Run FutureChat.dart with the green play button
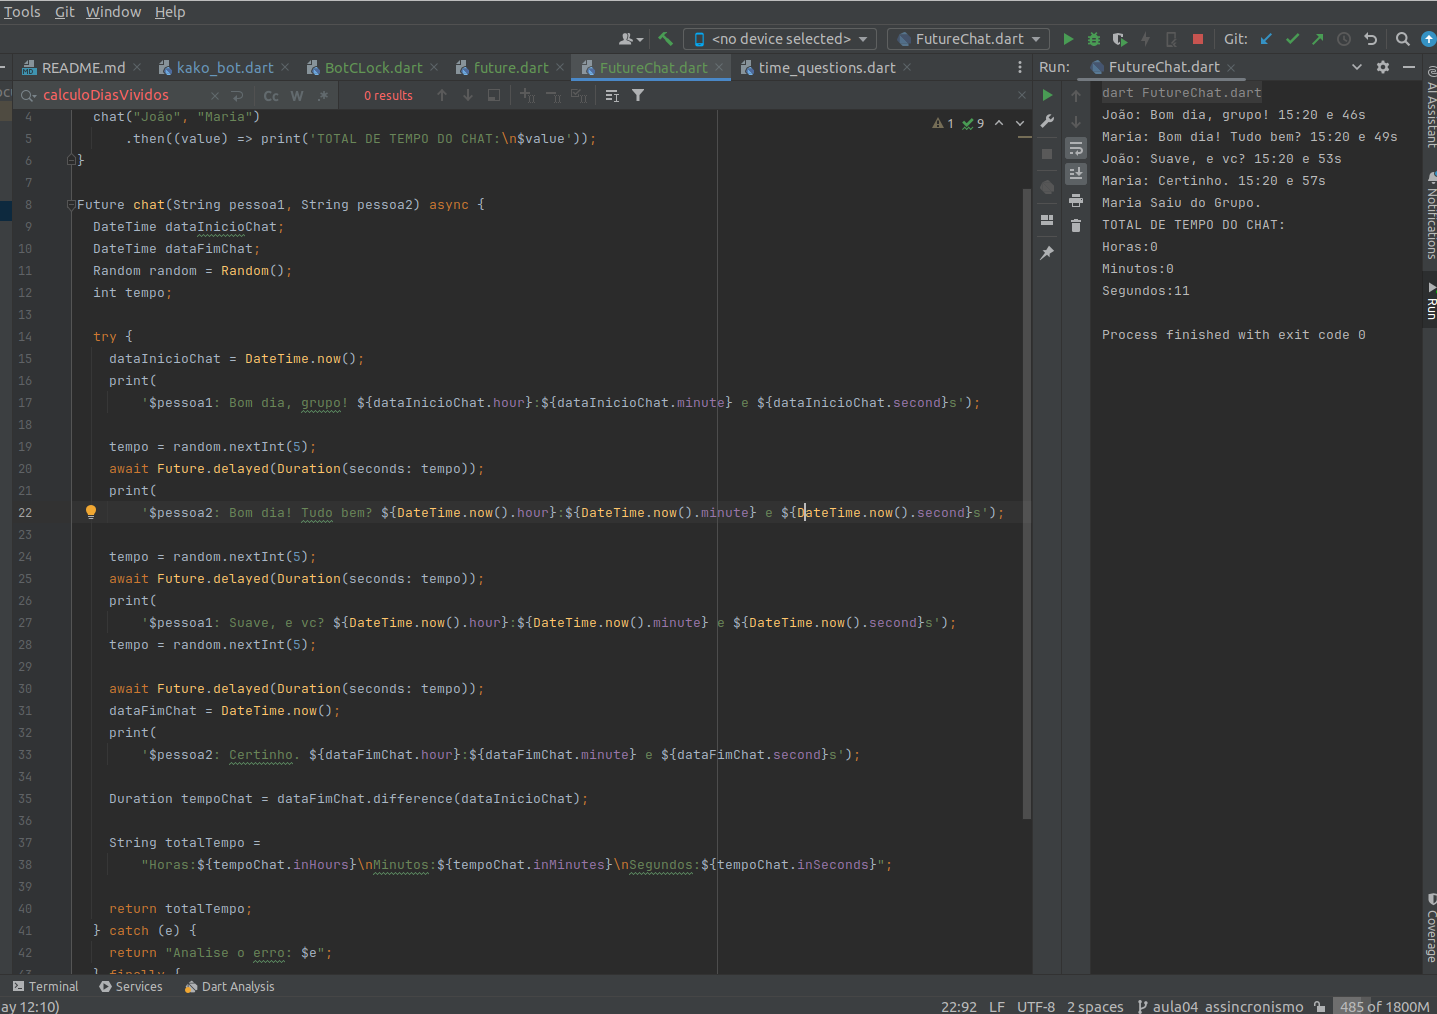The width and height of the screenshot is (1437, 1014). tap(1068, 39)
